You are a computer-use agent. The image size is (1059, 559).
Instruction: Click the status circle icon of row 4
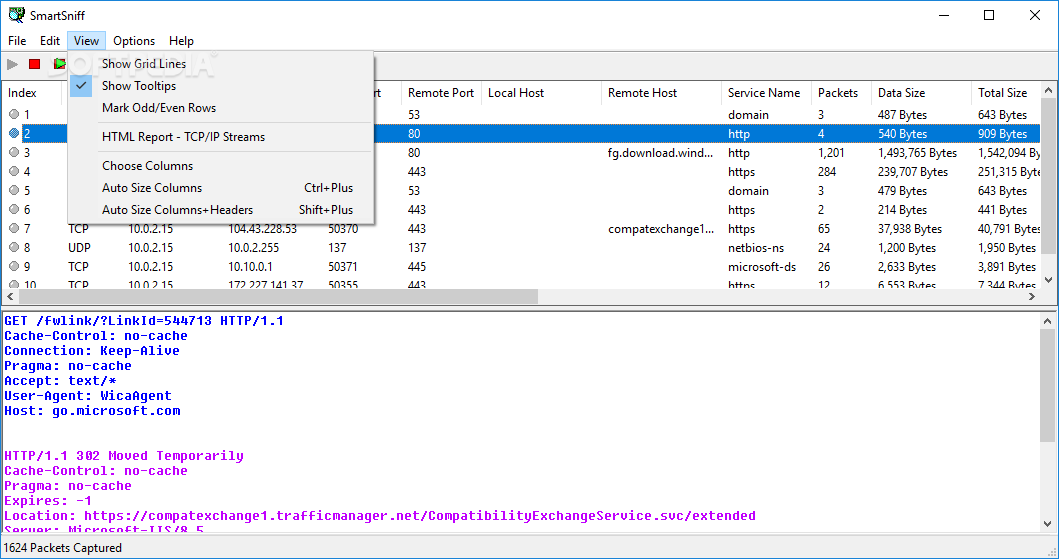[14, 171]
